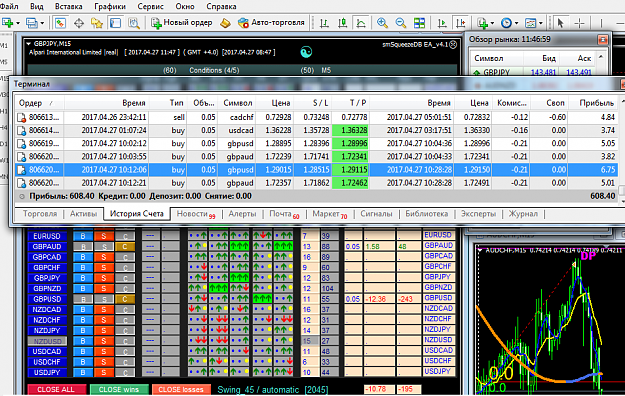This screenshot has width=625, height=396.
Task: Open a new chart from the toolbar
Action: coord(8,23)
